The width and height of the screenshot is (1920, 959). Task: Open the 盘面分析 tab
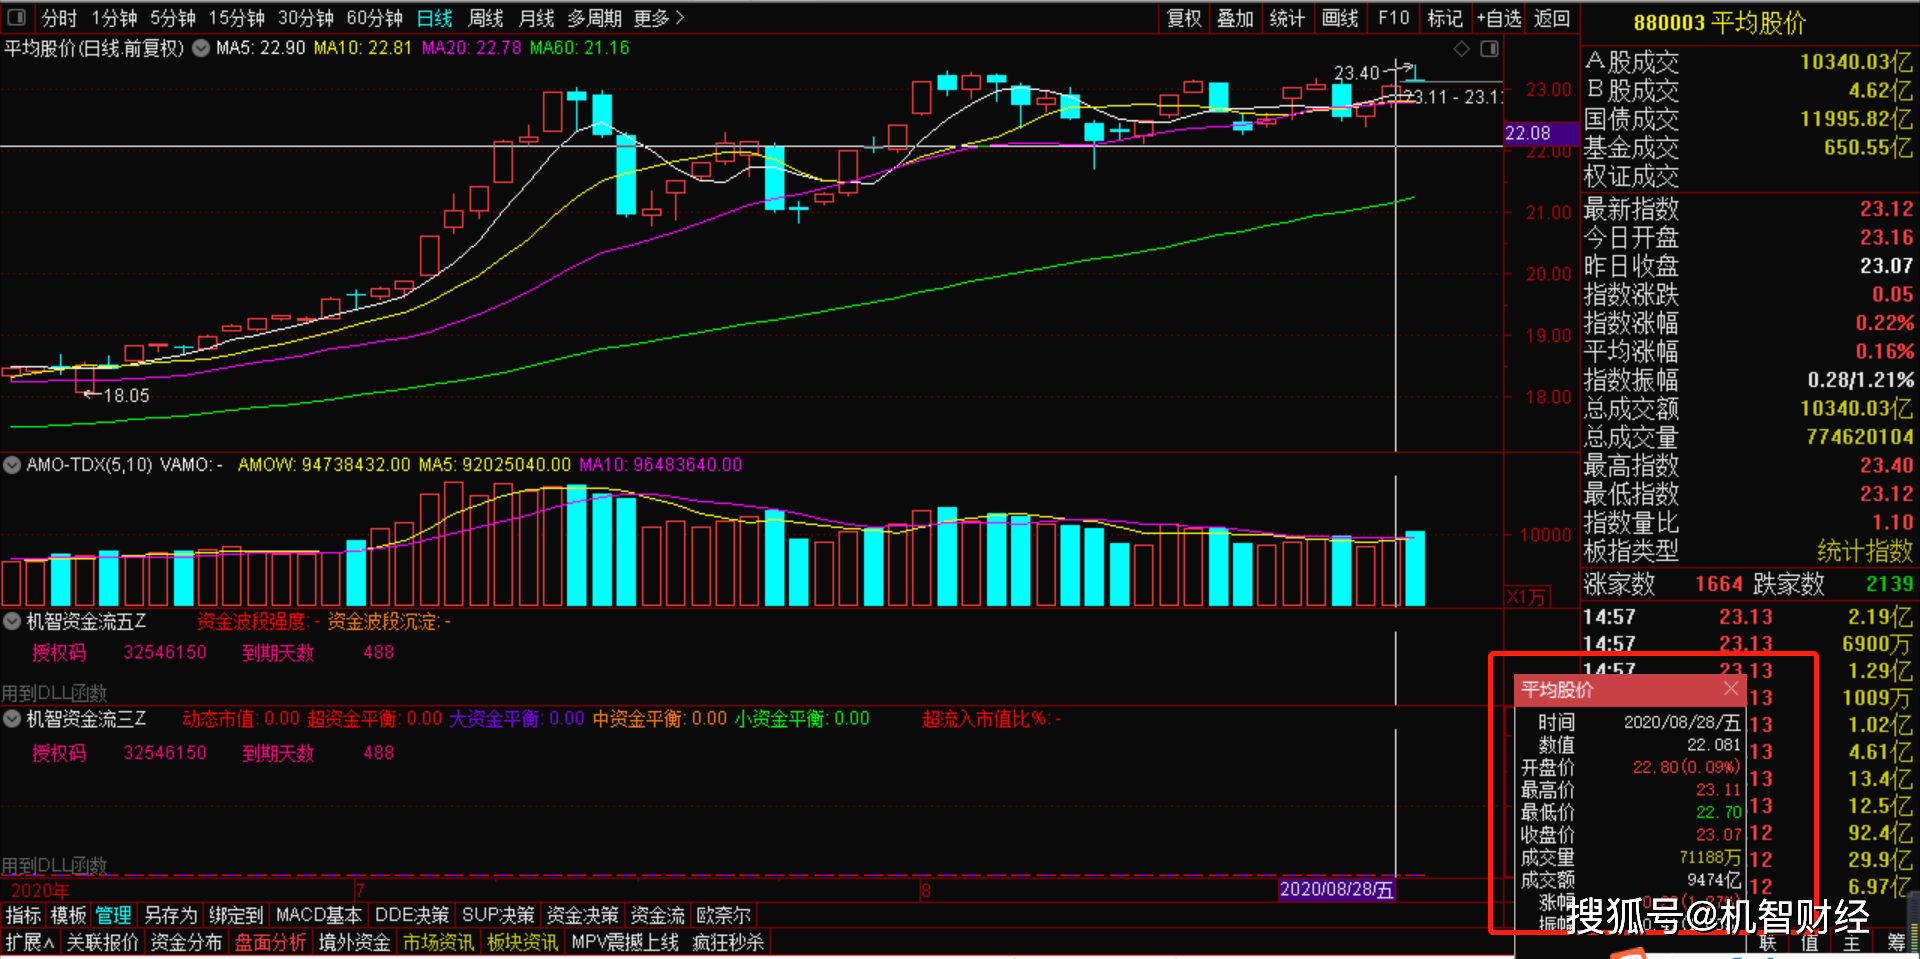[x=270, y=942]
